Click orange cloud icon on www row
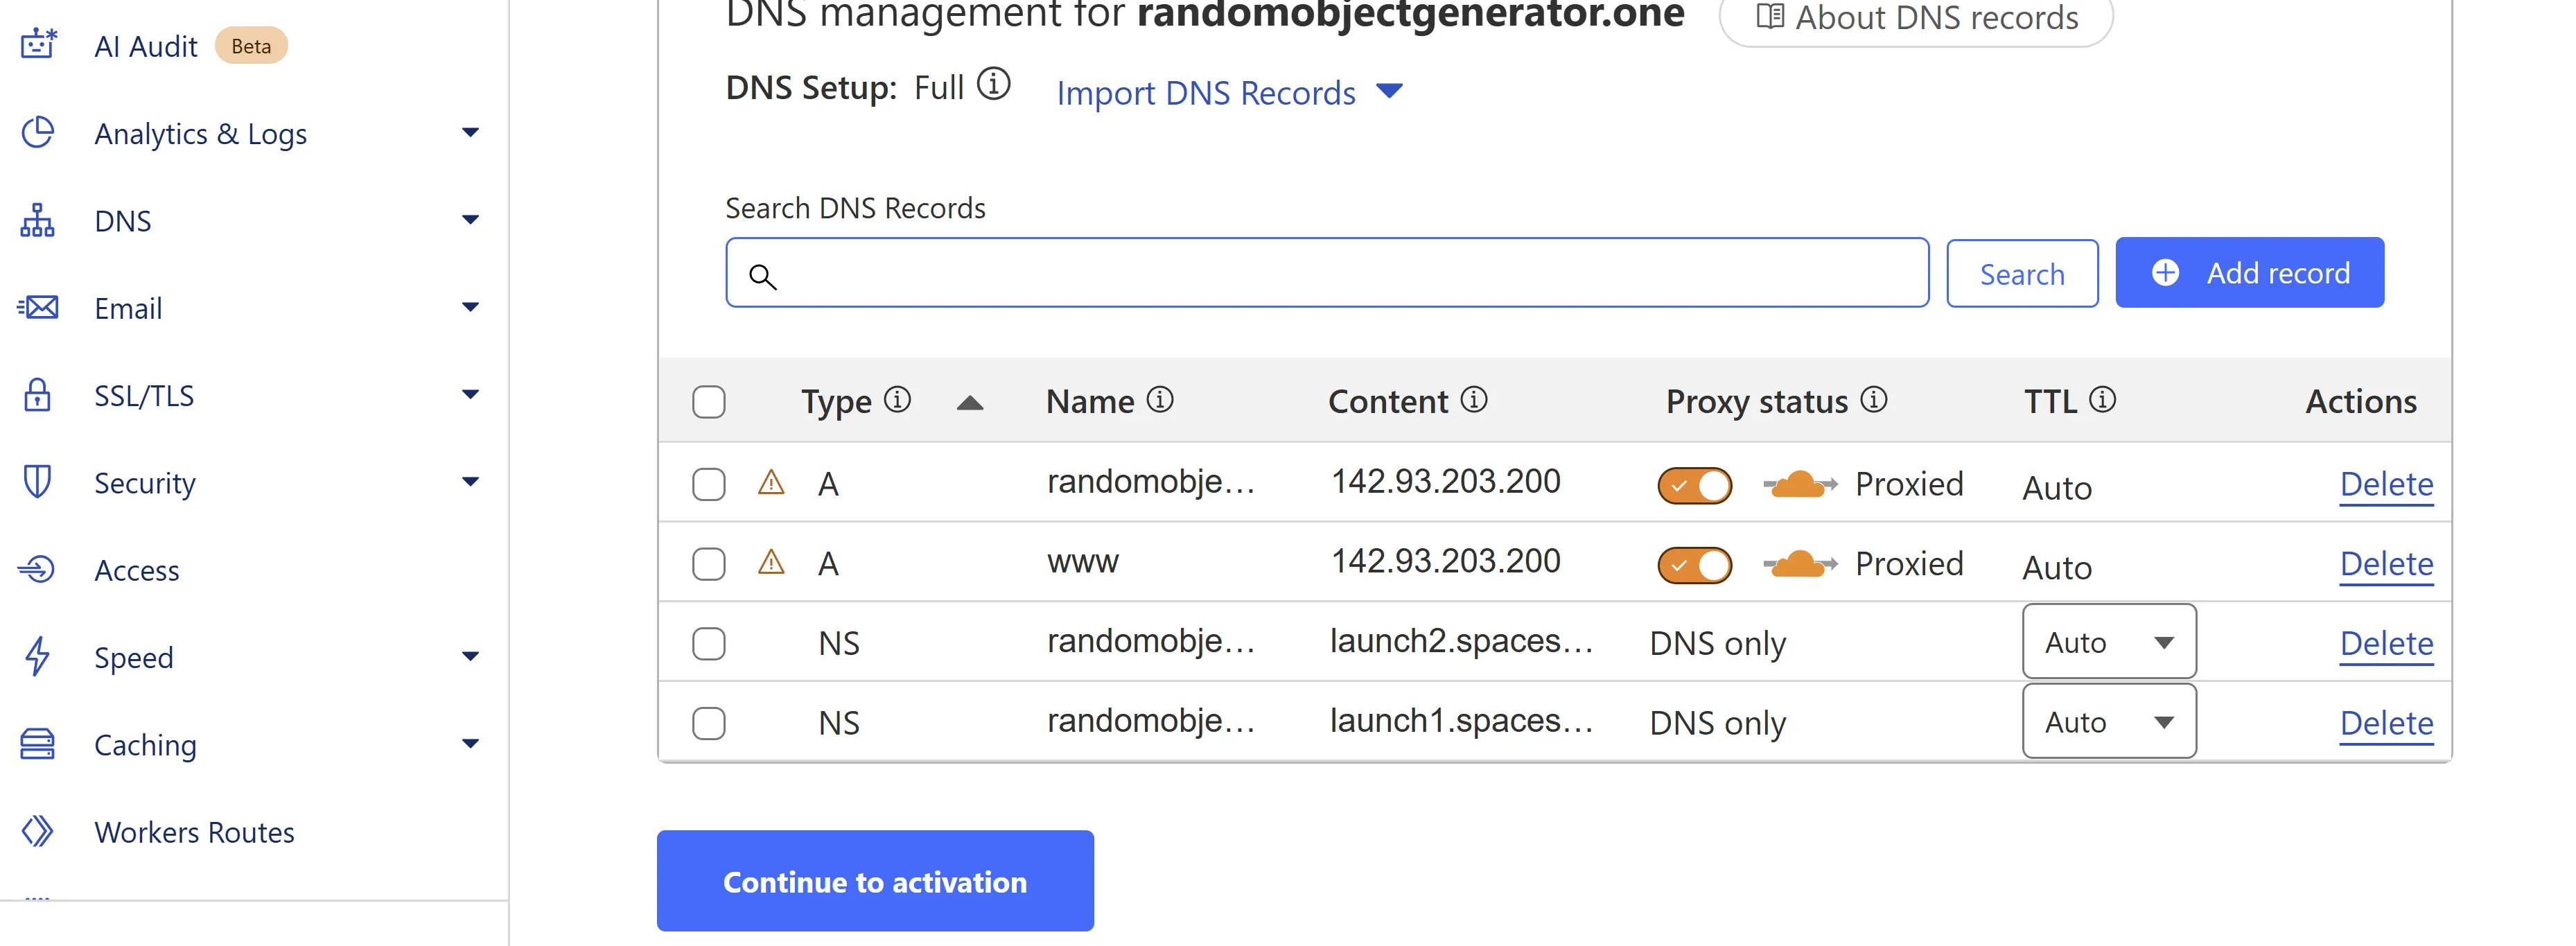 (x=1800, y=564)
